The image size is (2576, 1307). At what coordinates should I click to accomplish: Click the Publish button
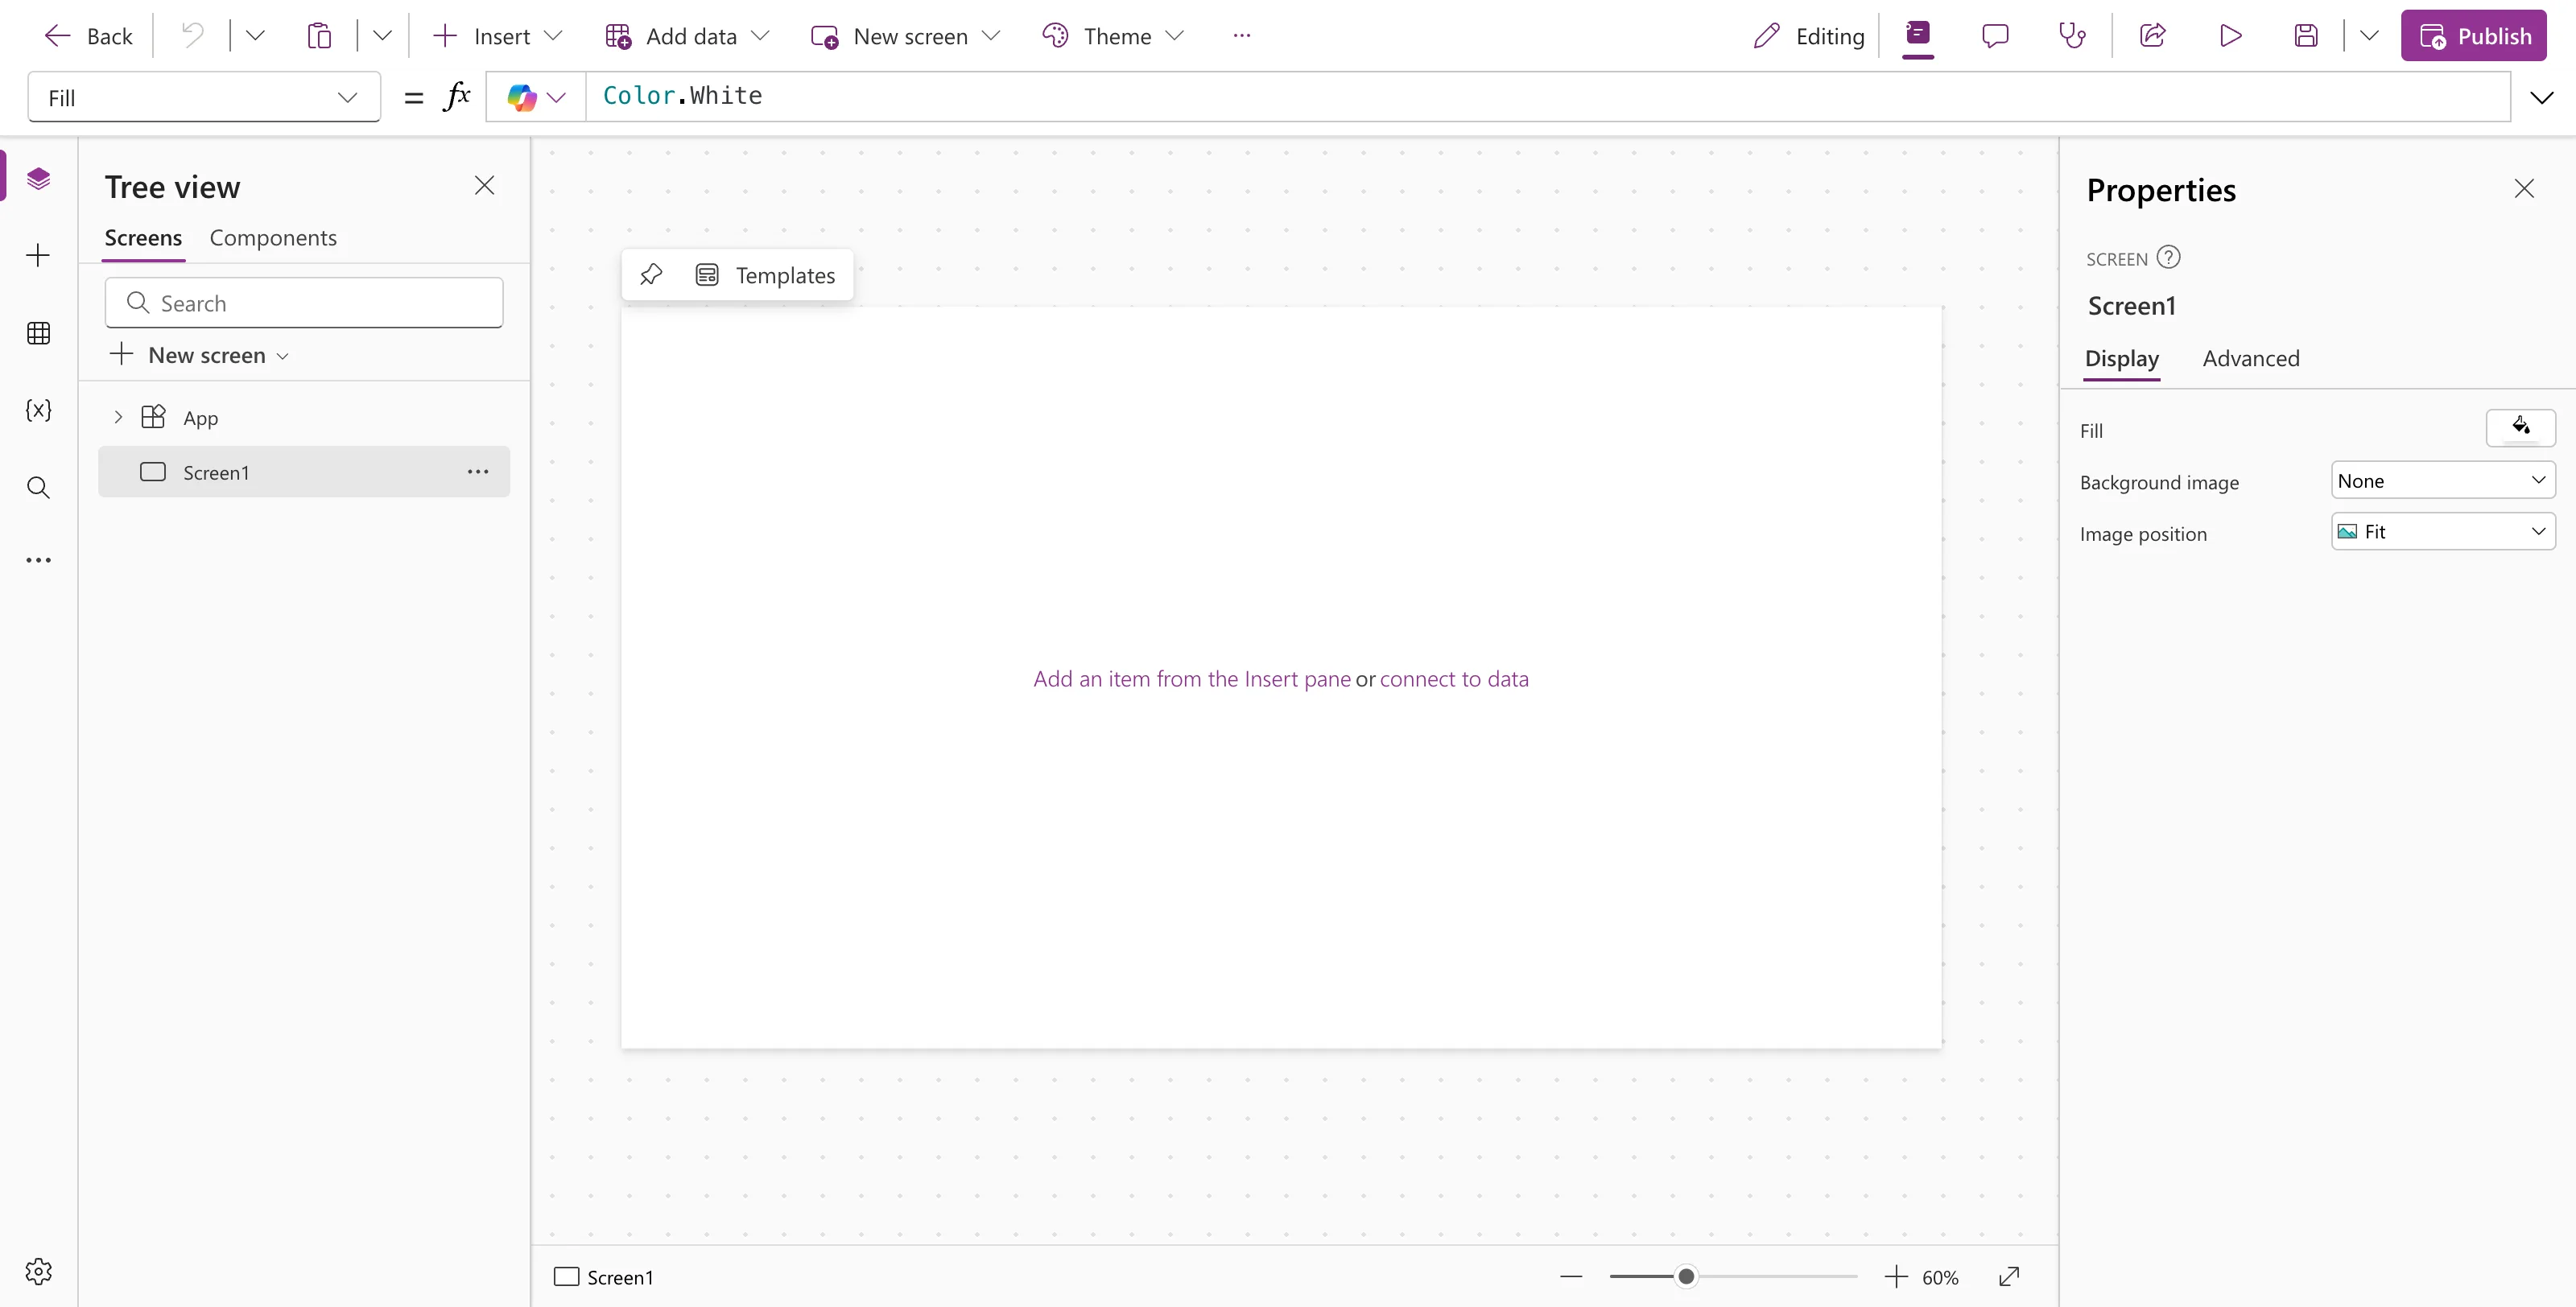point(2473,36)
